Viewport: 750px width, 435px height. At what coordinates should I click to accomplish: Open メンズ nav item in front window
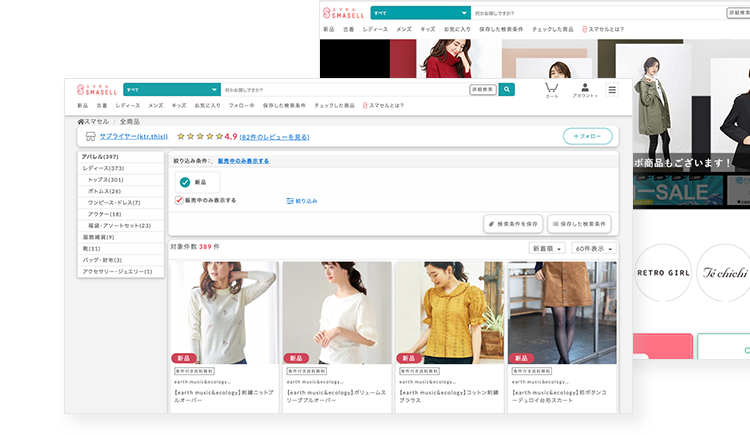pyautogui.click(x=156, y=106)
